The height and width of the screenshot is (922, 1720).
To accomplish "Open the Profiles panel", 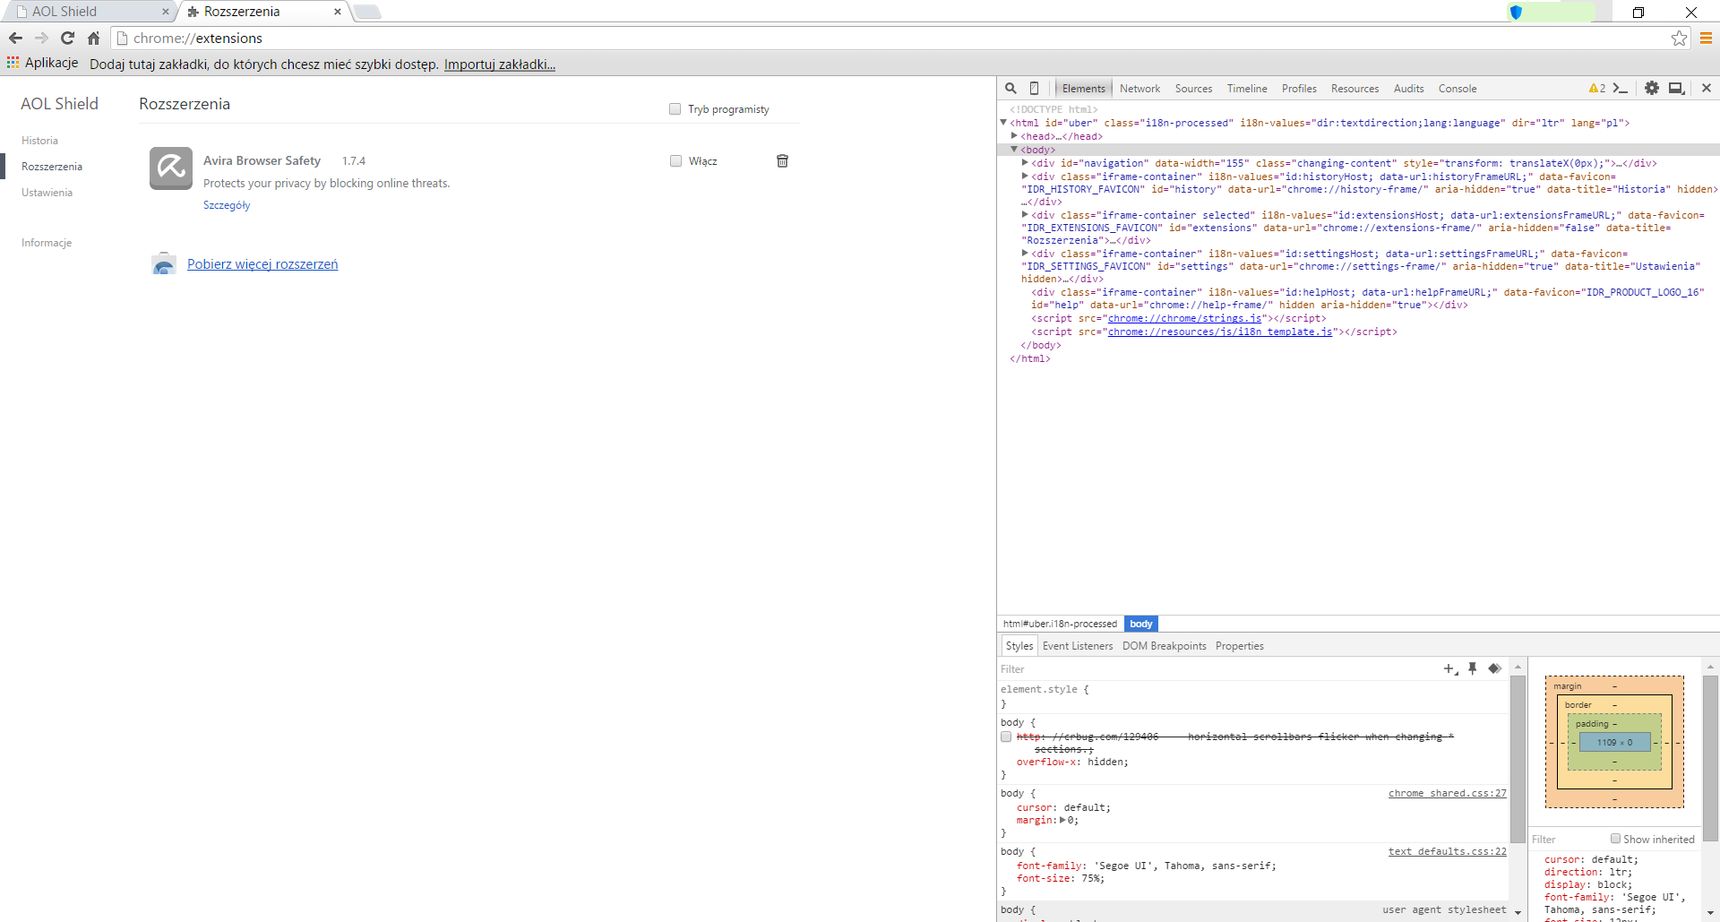I will click(1299, 88).
